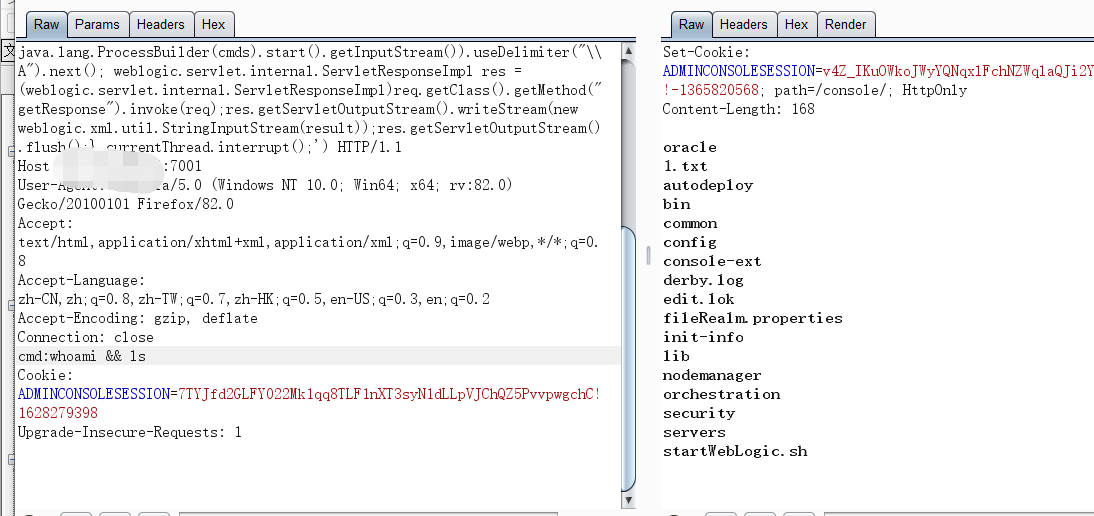Click ADMINCONSOLESESSION cookie name in response

coord(739,71)
